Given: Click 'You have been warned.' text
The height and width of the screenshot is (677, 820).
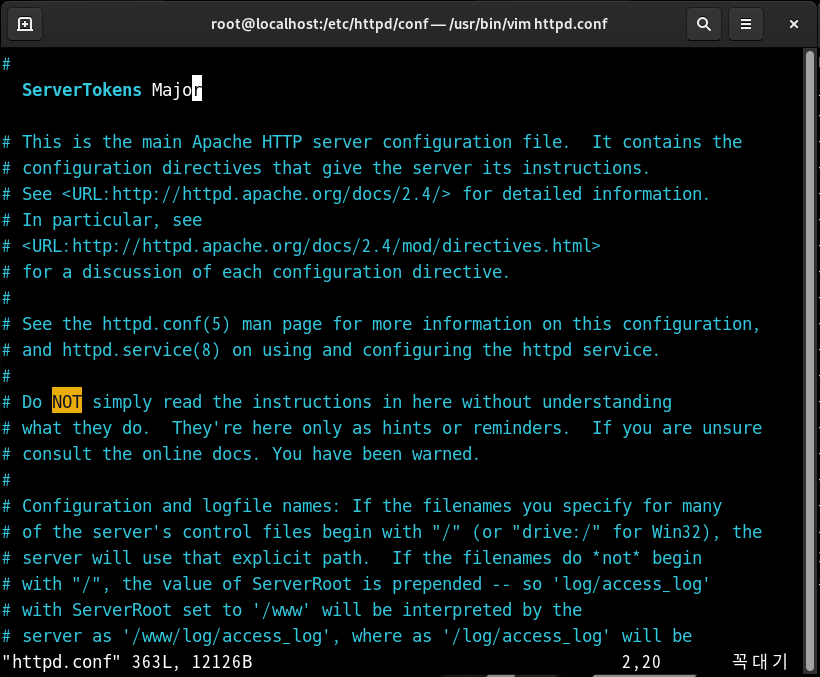Looking at the screenshot, I should pyautogui.click(x=375, y=454).
